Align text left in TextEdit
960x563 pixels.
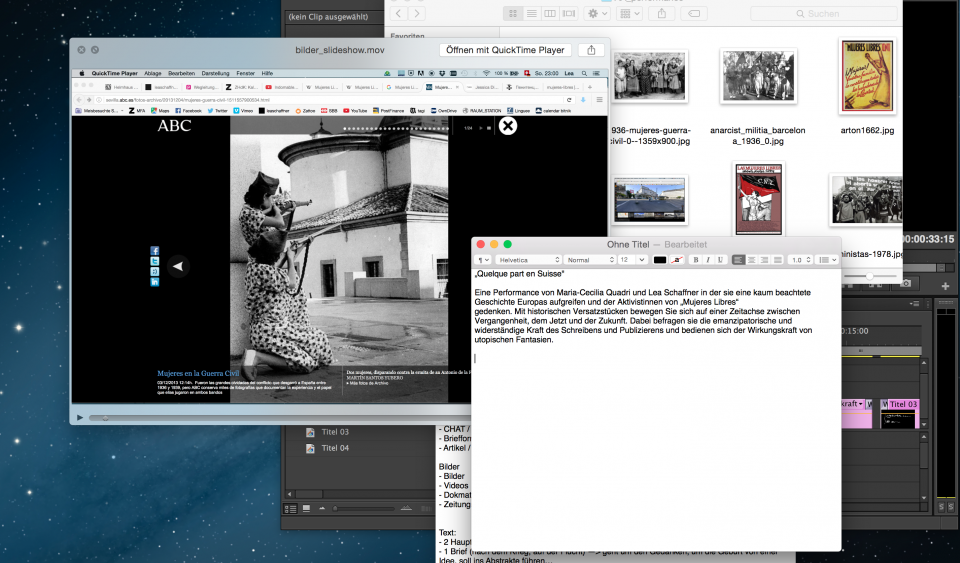tap(738, 260)
